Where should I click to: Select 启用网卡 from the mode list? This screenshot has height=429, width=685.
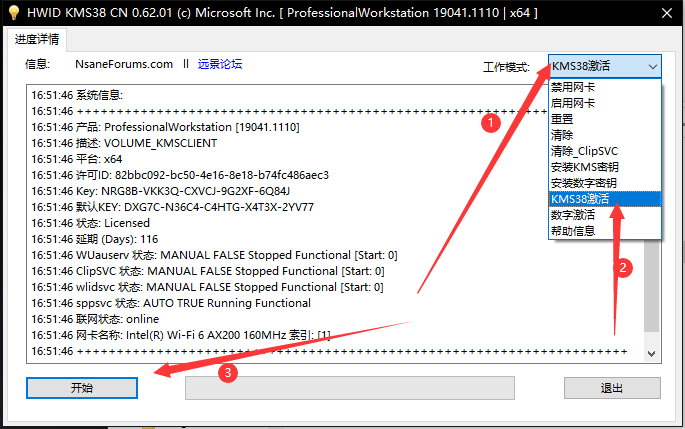(x=605, y=103)
